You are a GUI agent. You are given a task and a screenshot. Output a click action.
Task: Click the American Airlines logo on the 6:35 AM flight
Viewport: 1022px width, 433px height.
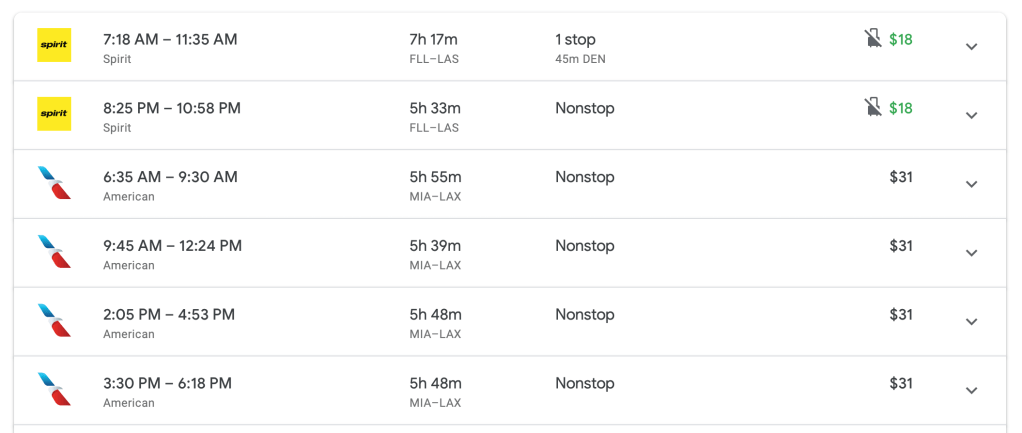click(54, 183)
